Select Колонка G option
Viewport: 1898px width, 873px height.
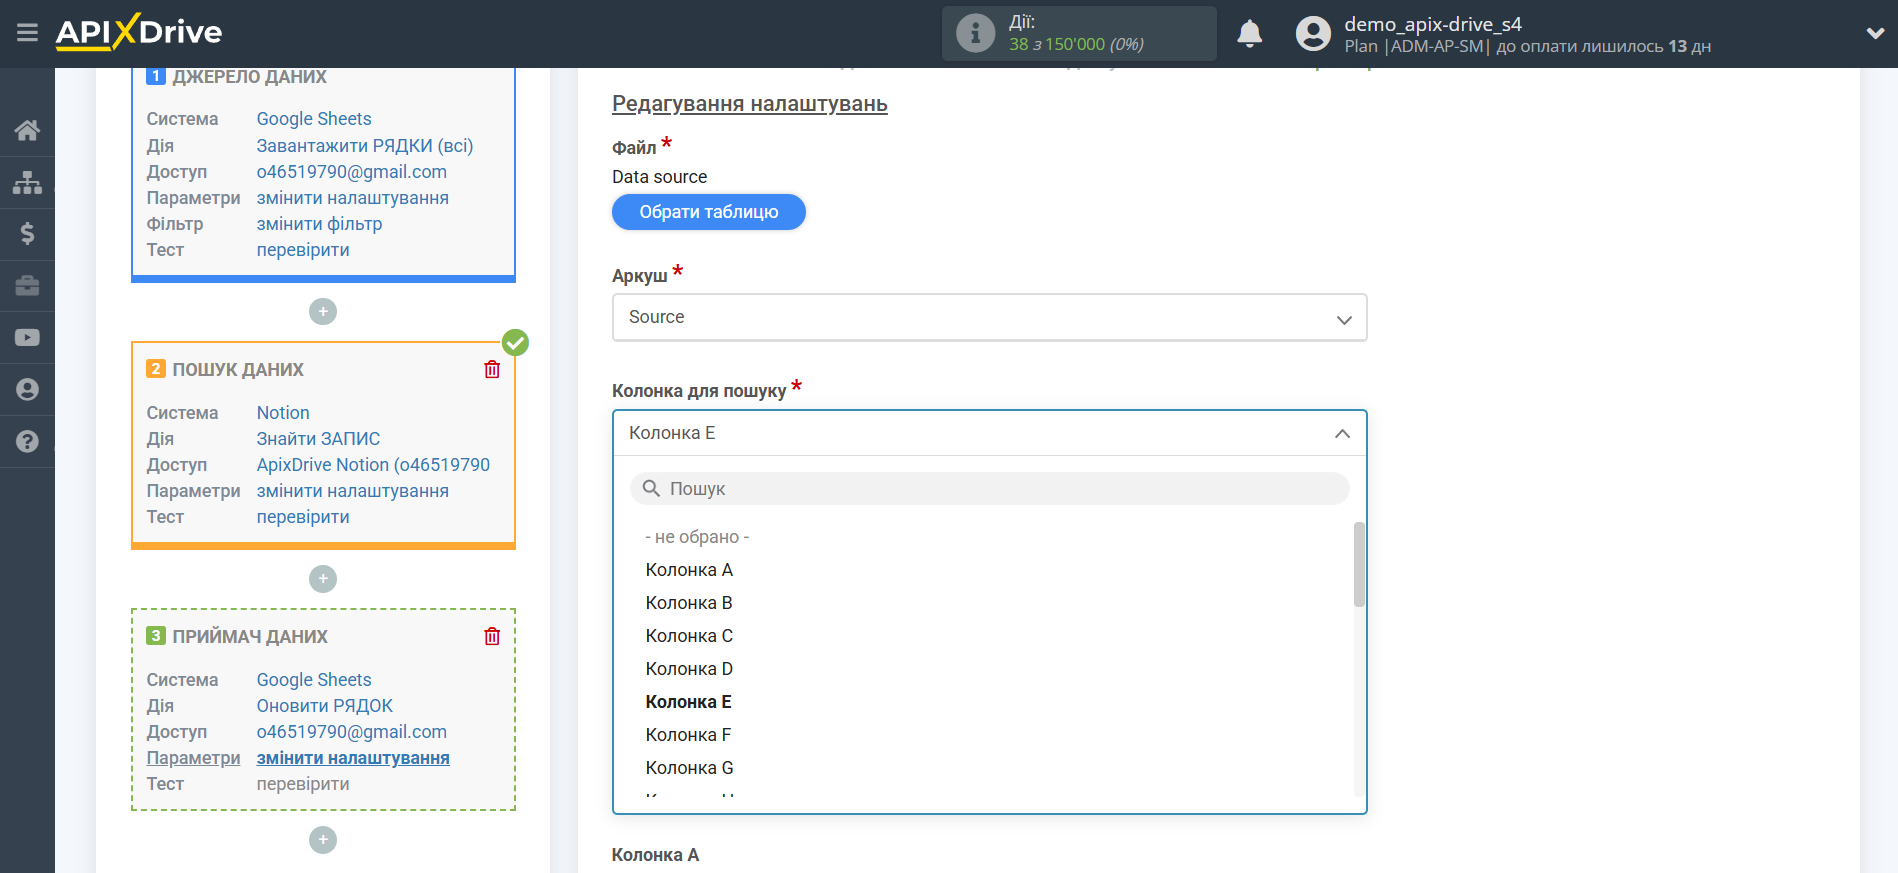[689, 768]
